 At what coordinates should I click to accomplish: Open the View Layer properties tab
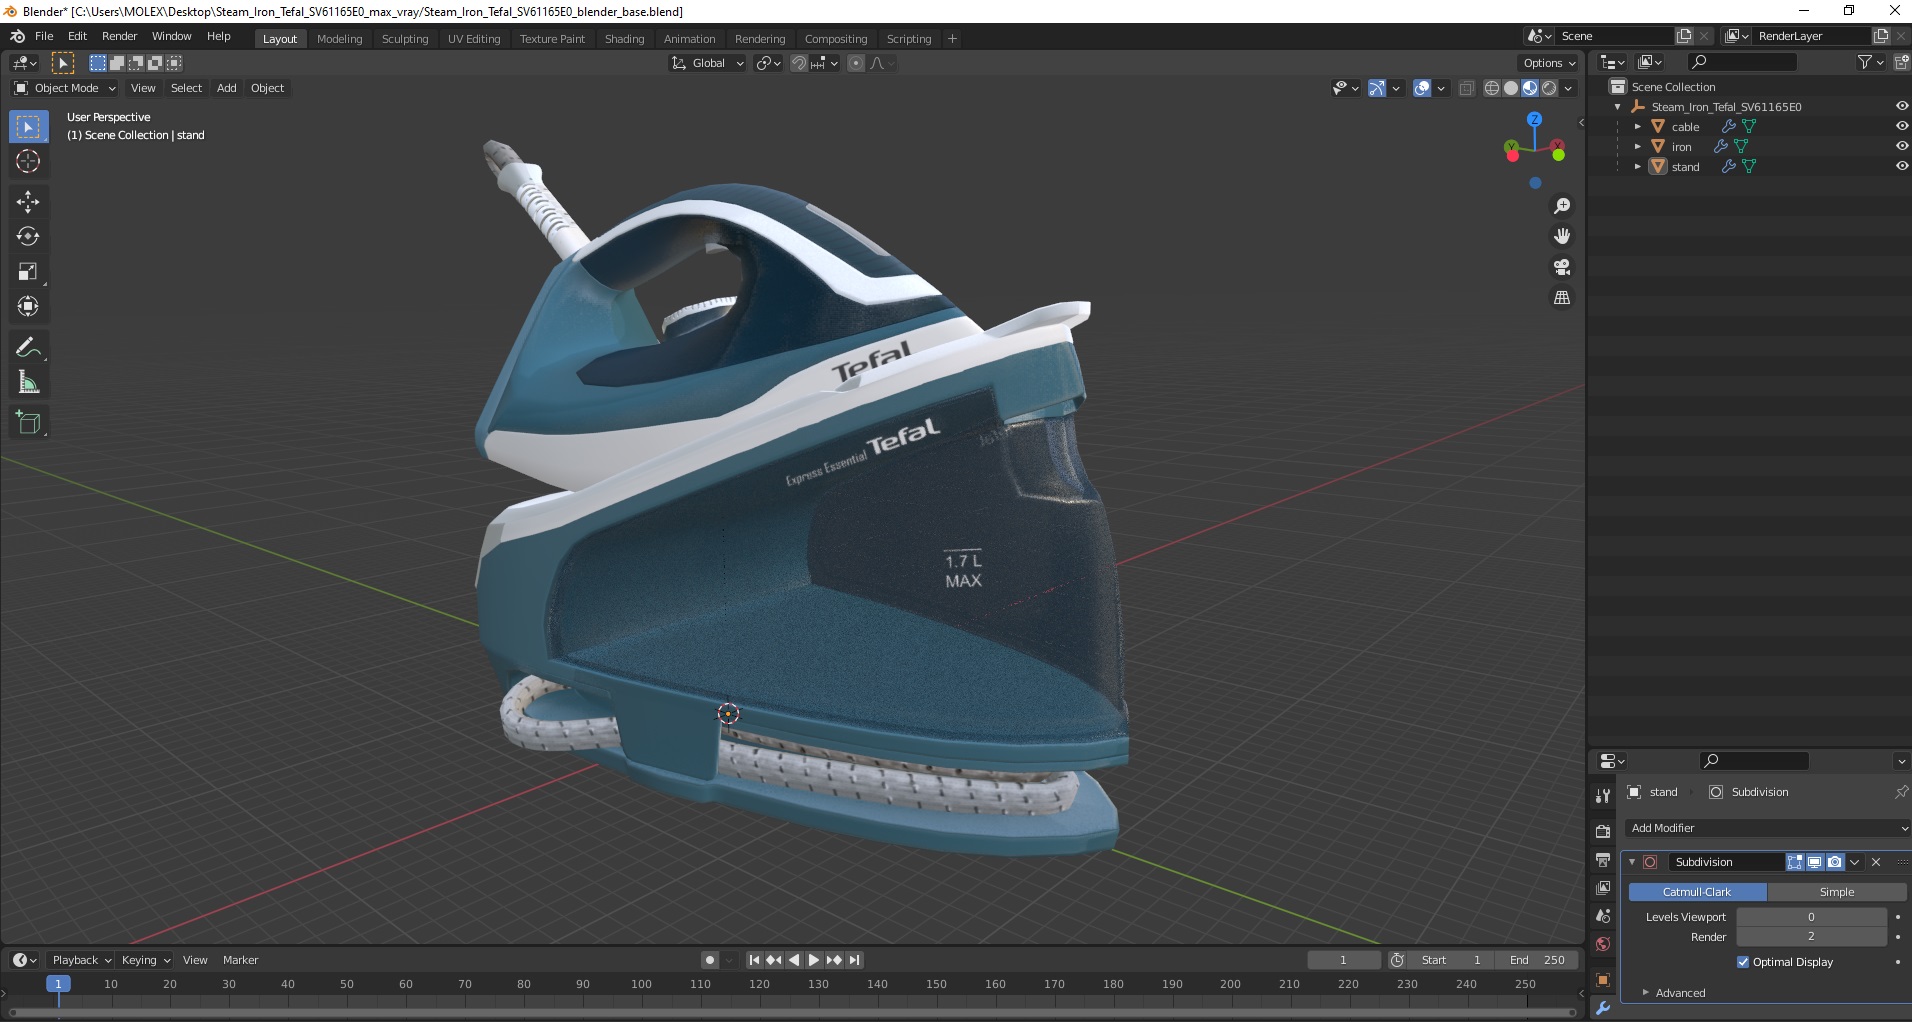coord(1603,888)
